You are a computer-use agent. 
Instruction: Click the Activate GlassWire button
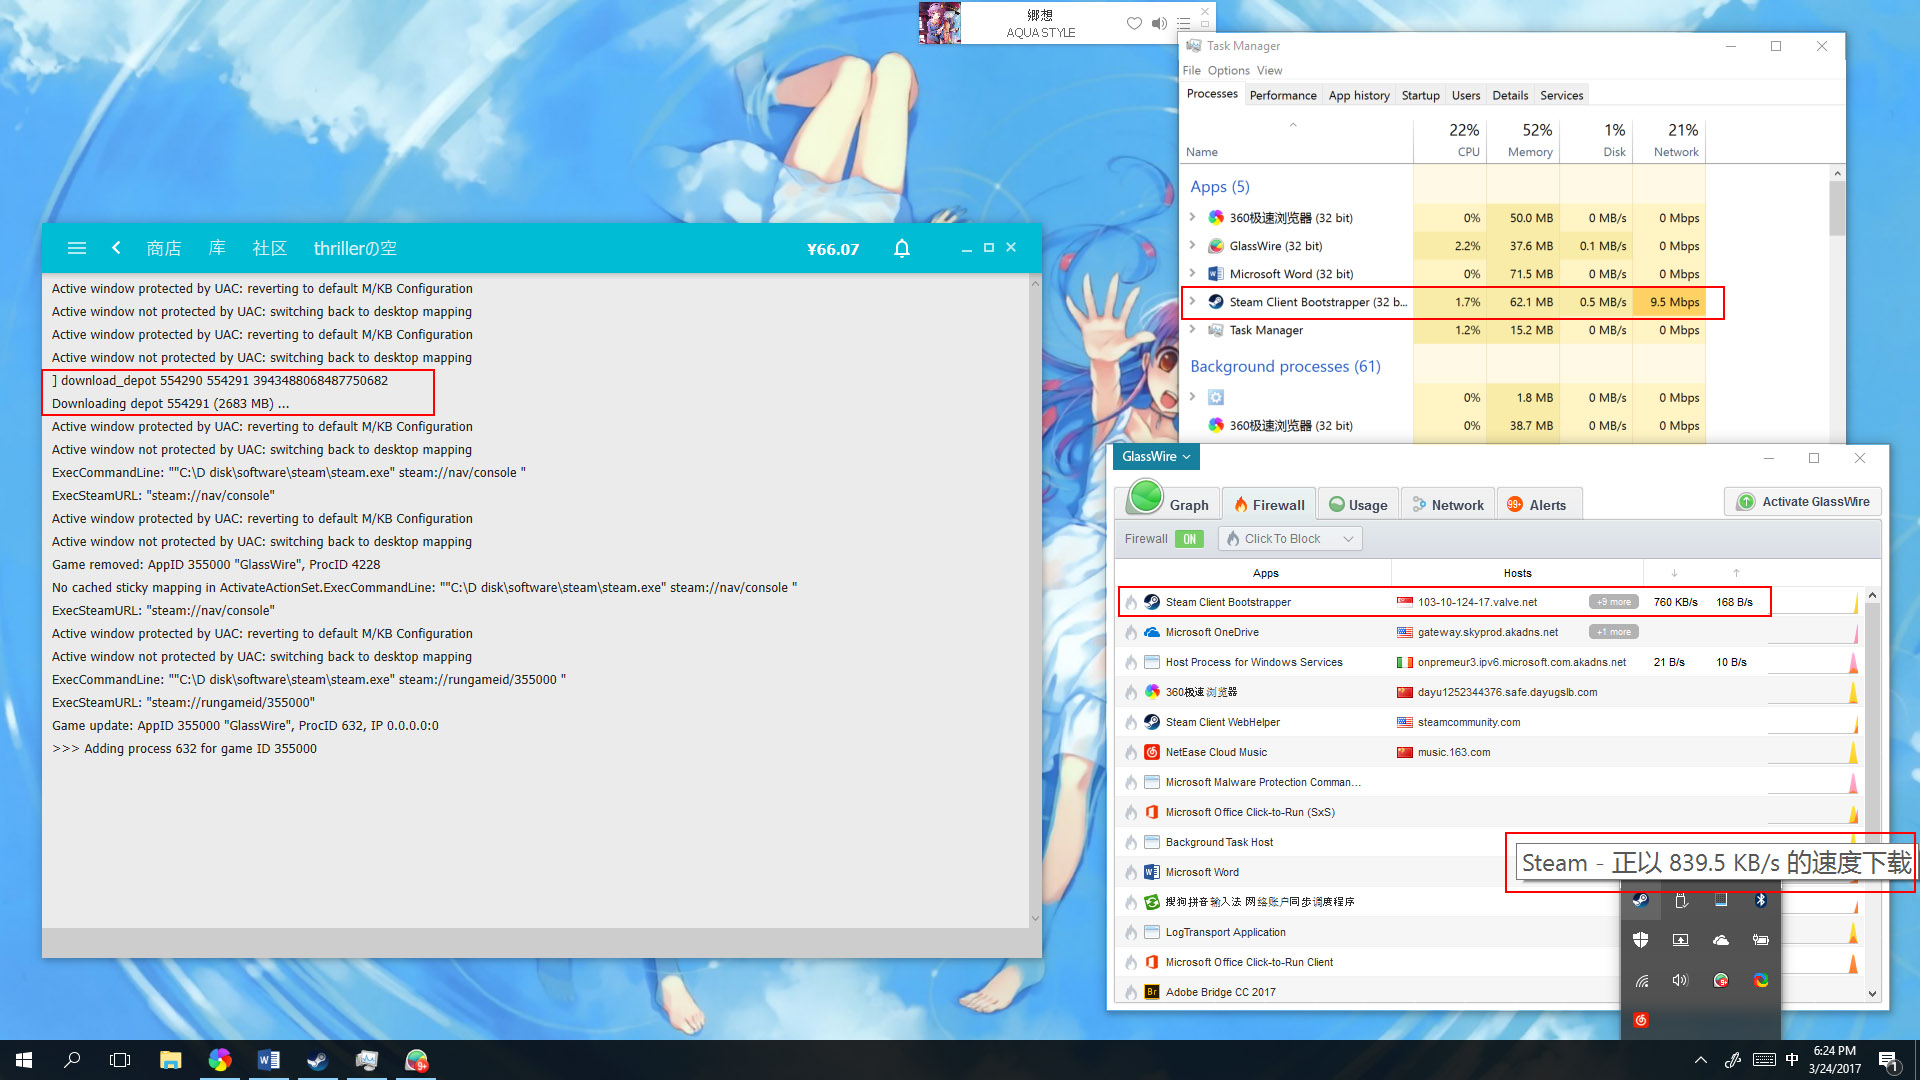1802,501
